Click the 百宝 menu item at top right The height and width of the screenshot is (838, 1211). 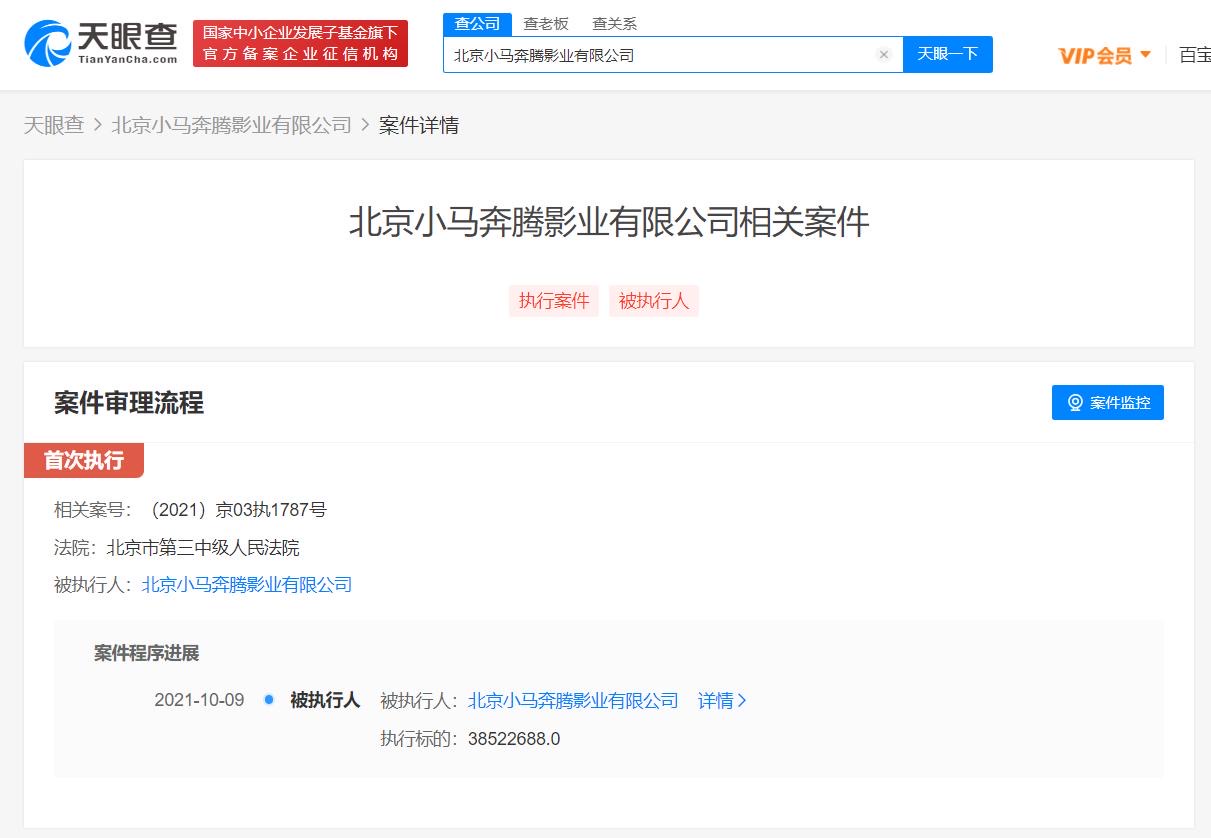tap(1194, 55)
